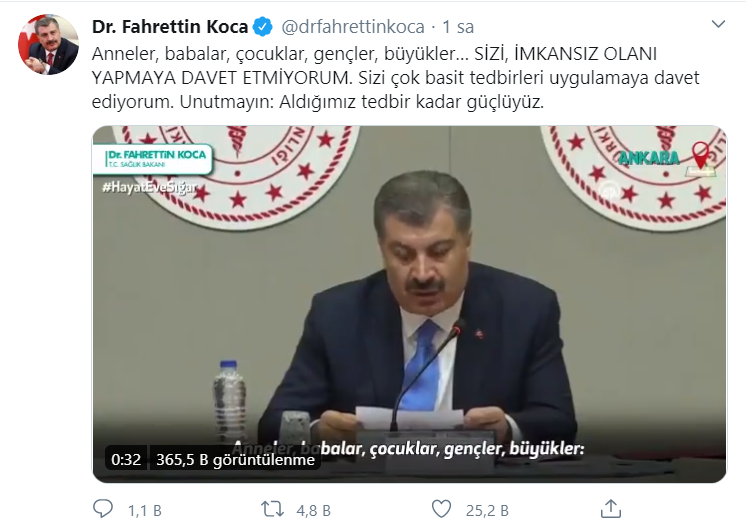746x529 pixels.
Task: Like the tweet with heart icon
Action: click(442, 509)
